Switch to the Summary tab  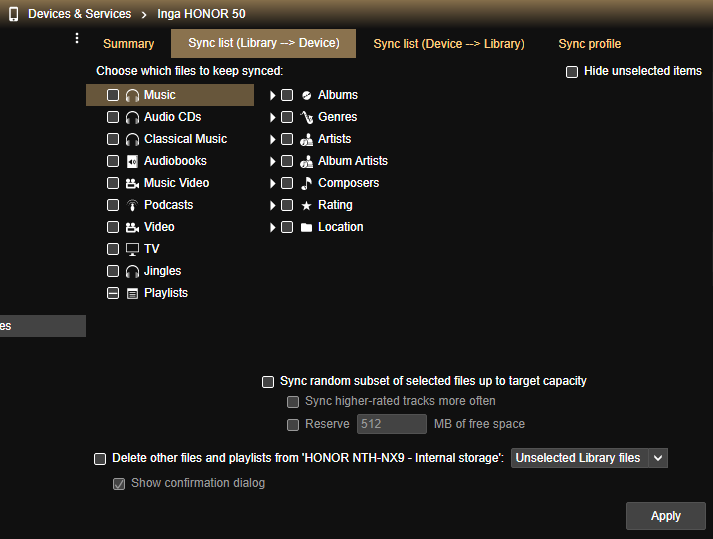click(128, 44)
